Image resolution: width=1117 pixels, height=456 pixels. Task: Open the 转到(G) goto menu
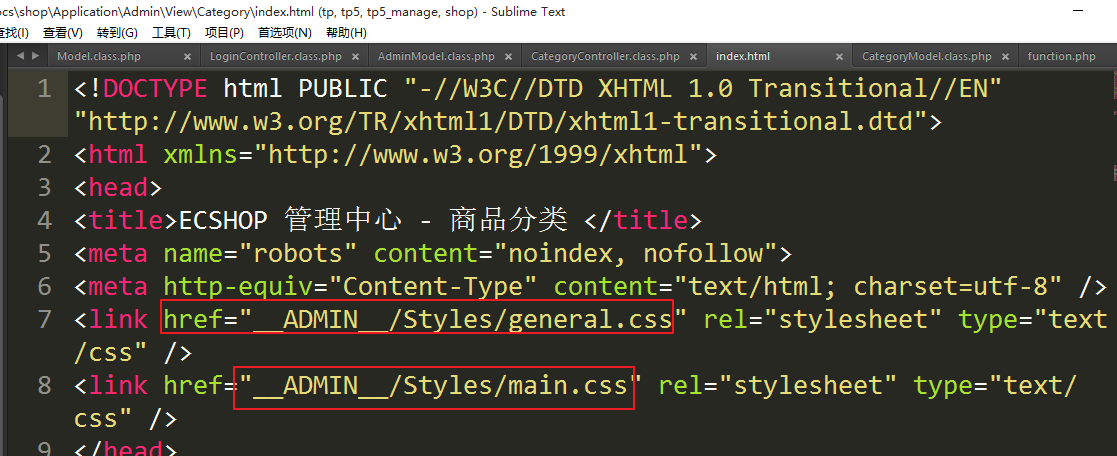click(x=117, y=33)
